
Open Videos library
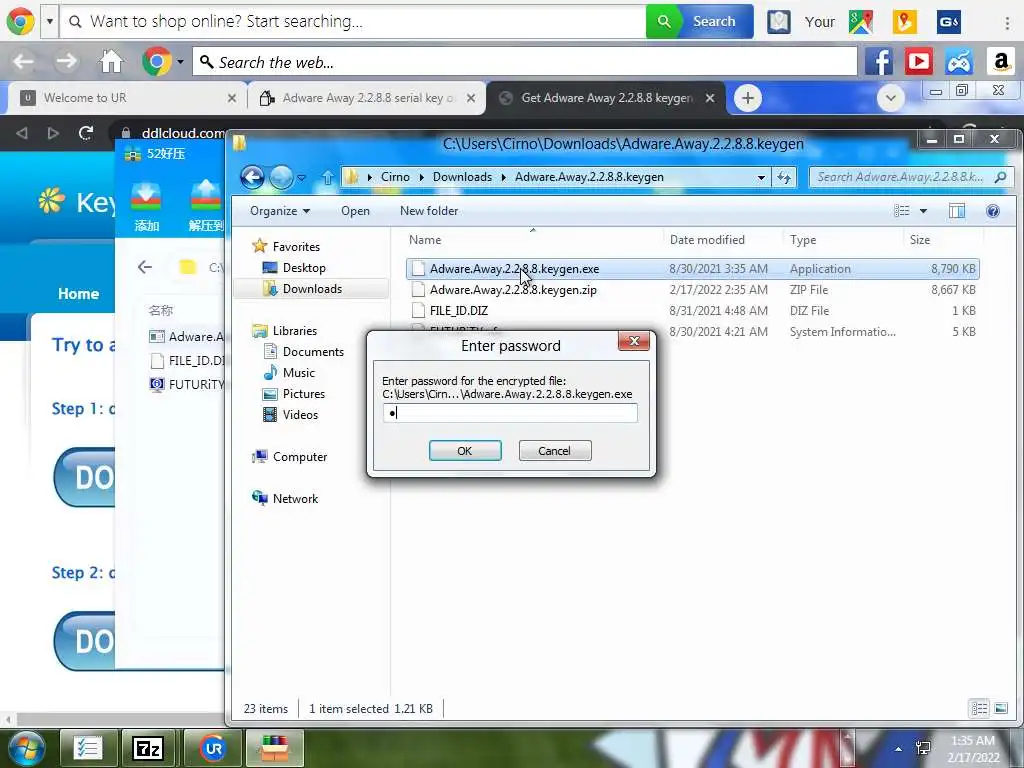pos(300,415)
